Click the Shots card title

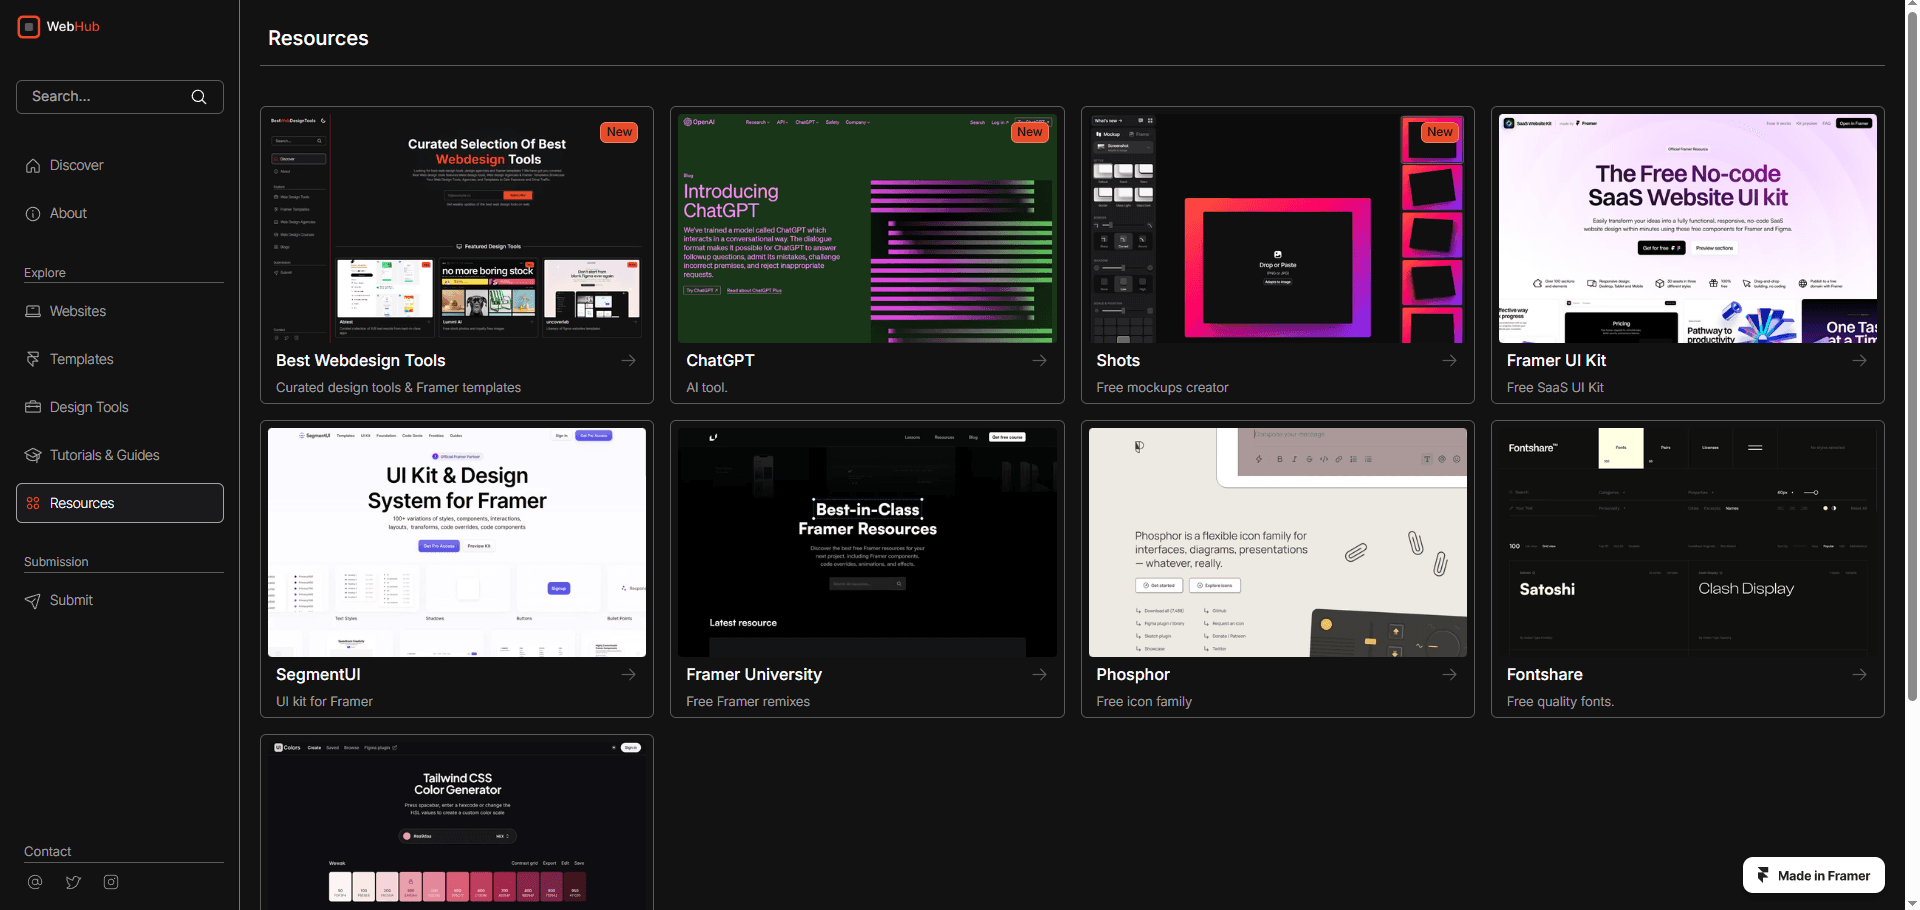pos(1118,360)
